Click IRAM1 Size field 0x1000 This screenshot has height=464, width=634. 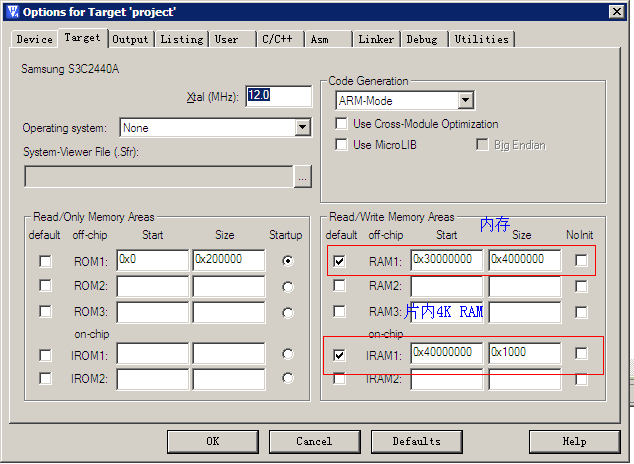pyautogui.click(x=525, y=353)
